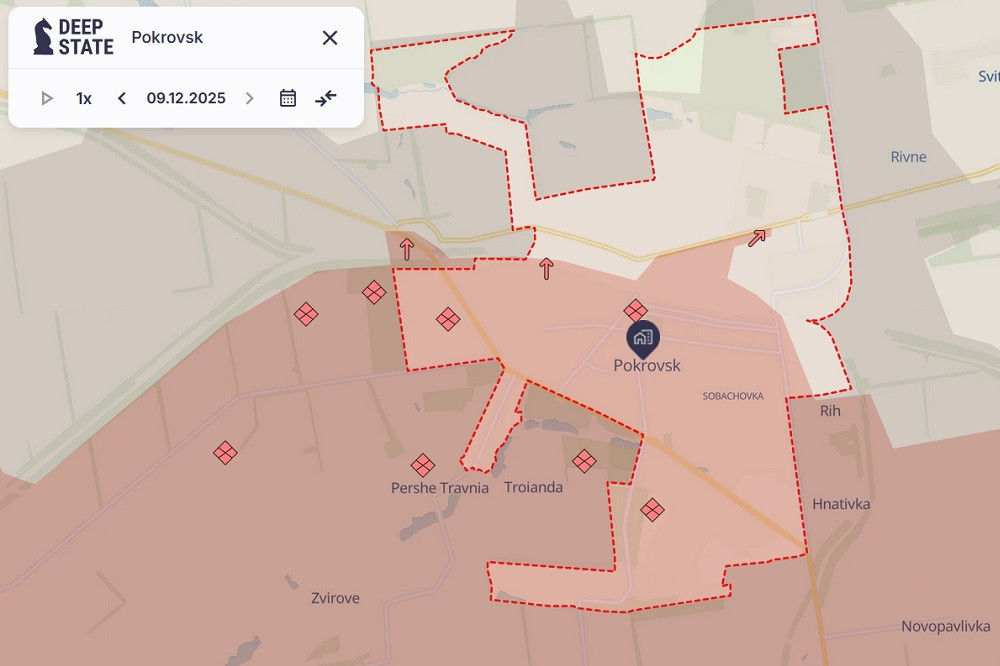Select unit marker above Pershe Travnia label

pyautogui.click(x=423, y=465)
